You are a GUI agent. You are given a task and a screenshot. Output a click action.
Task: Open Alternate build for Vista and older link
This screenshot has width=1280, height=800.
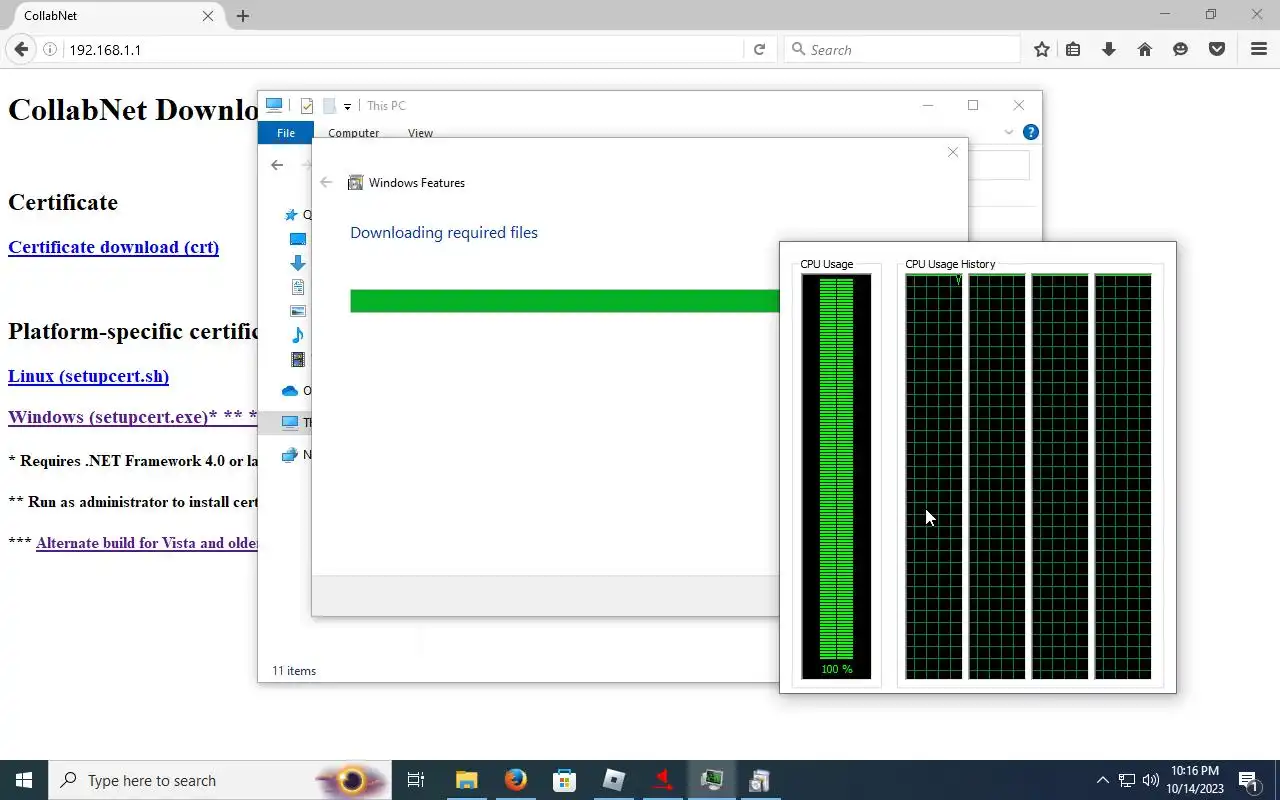tap(147, 543)
